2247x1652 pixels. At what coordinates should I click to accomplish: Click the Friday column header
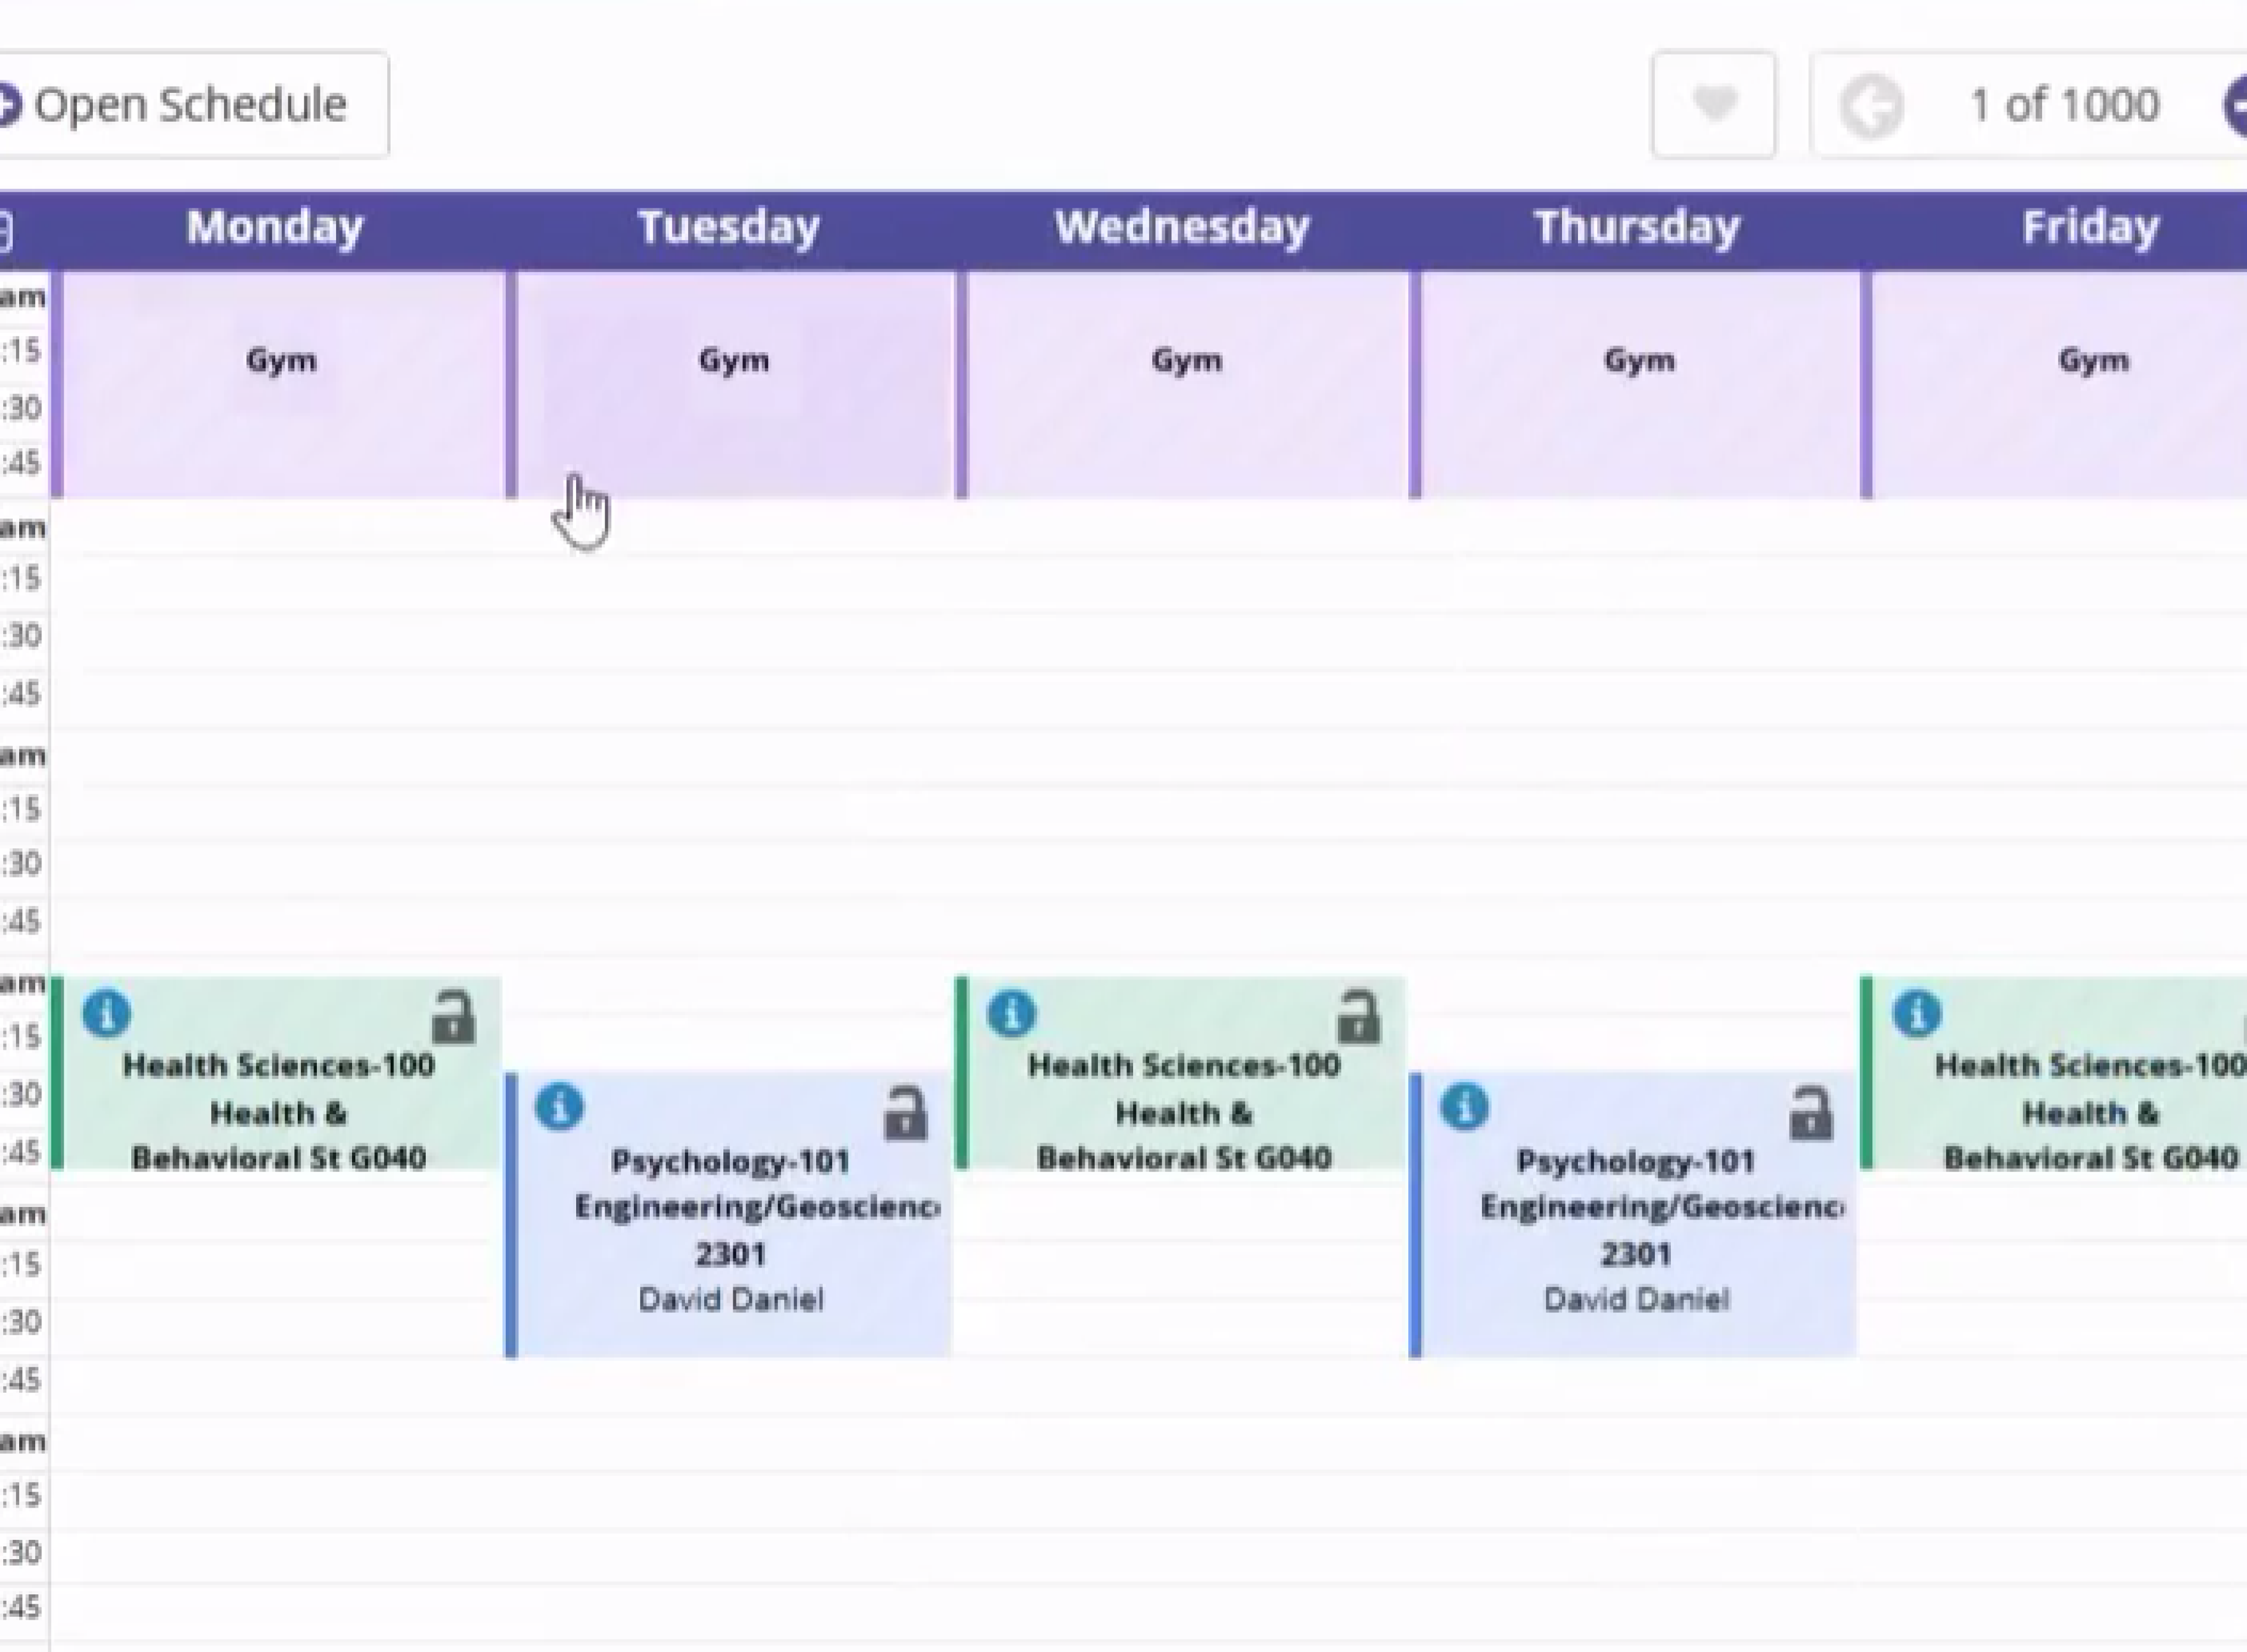click(x=2090, y=227)
